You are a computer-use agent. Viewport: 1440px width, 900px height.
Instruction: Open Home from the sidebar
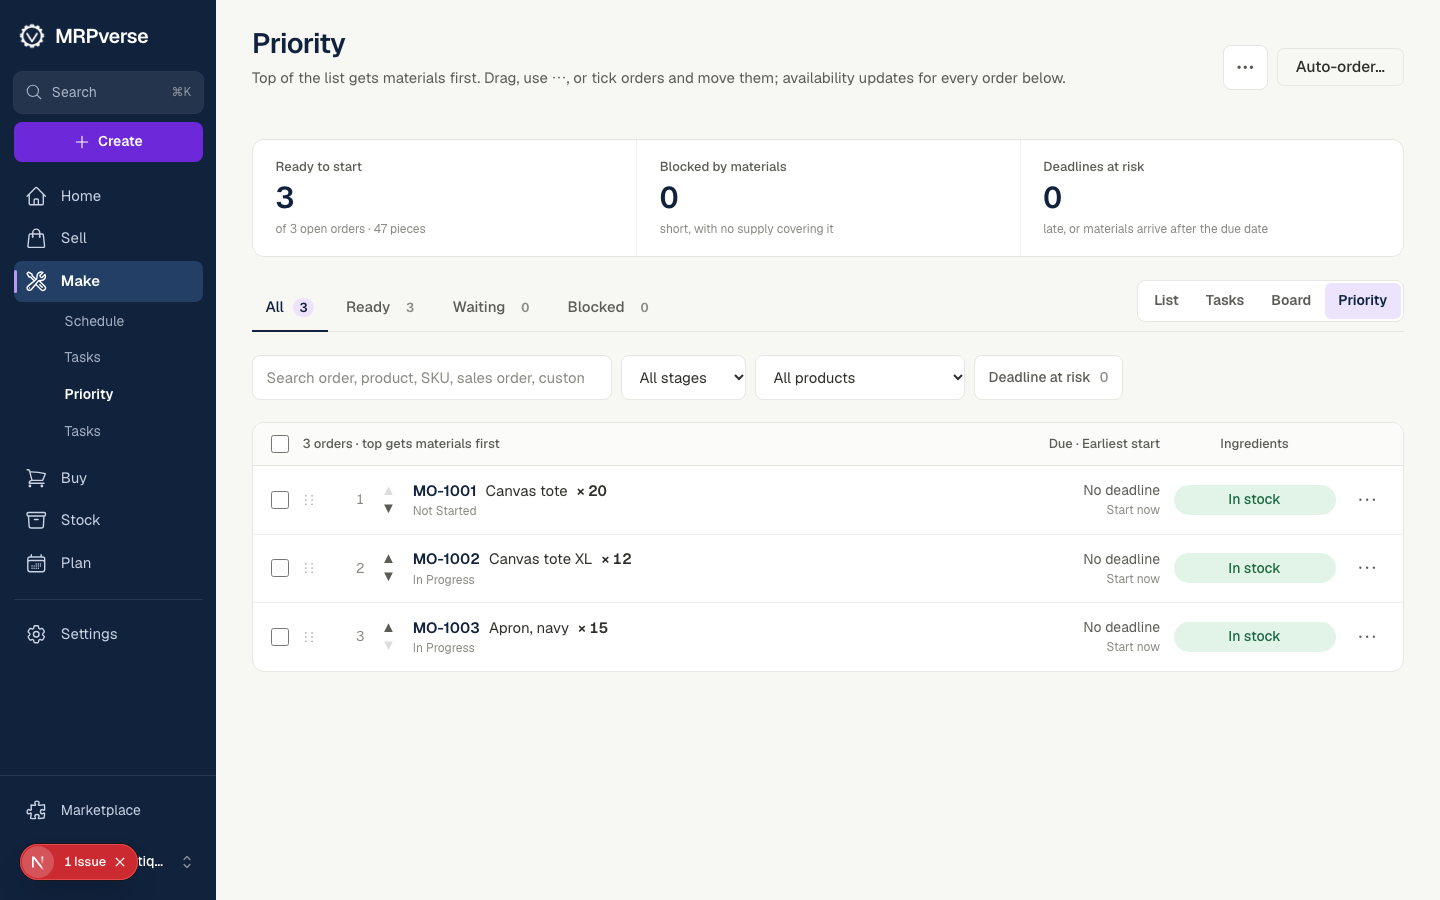108,196
